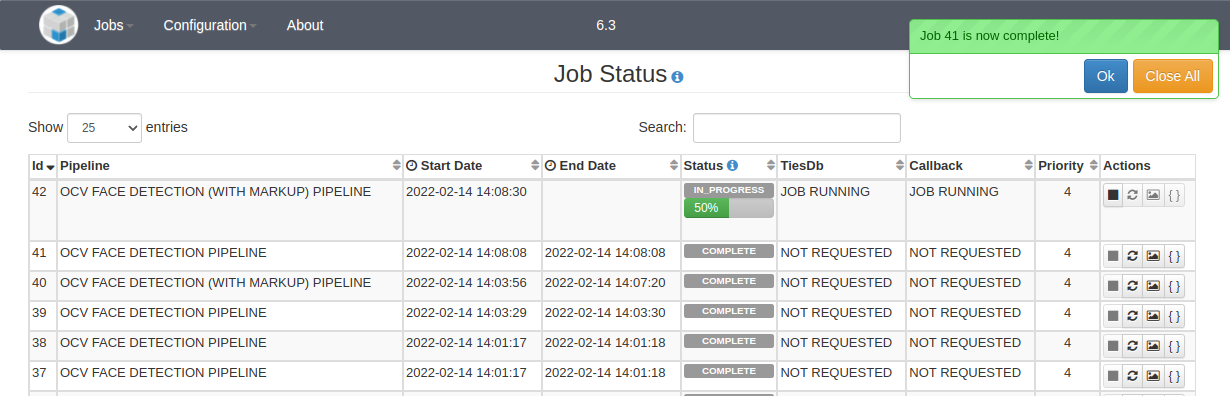Open the braces JSON icon for job 40
This screenshot has height=396, width=1230.
[1174, 286]
